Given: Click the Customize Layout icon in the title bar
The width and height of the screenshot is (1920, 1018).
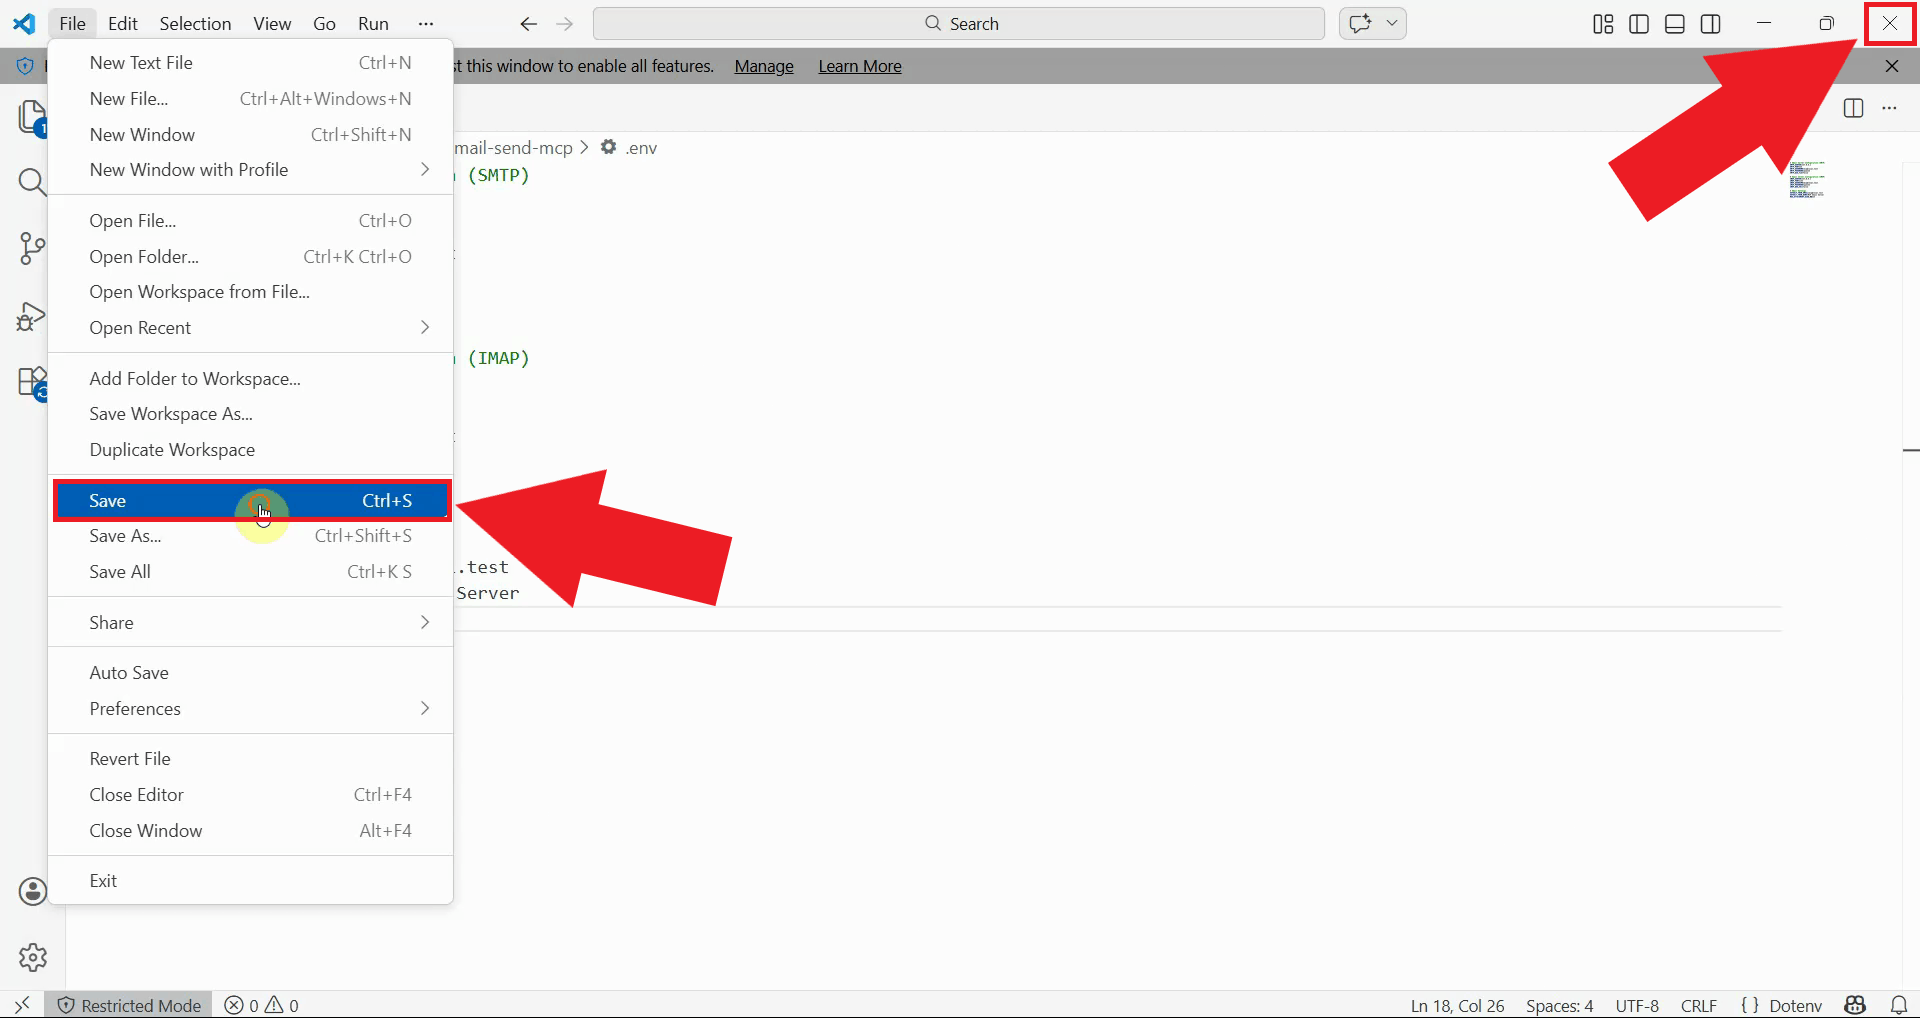Looking at the screenshot, I should (x=1601, y=23).
